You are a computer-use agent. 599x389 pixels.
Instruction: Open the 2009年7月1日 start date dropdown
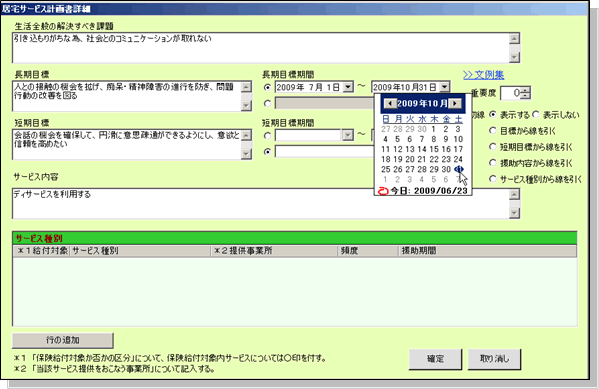348,87
